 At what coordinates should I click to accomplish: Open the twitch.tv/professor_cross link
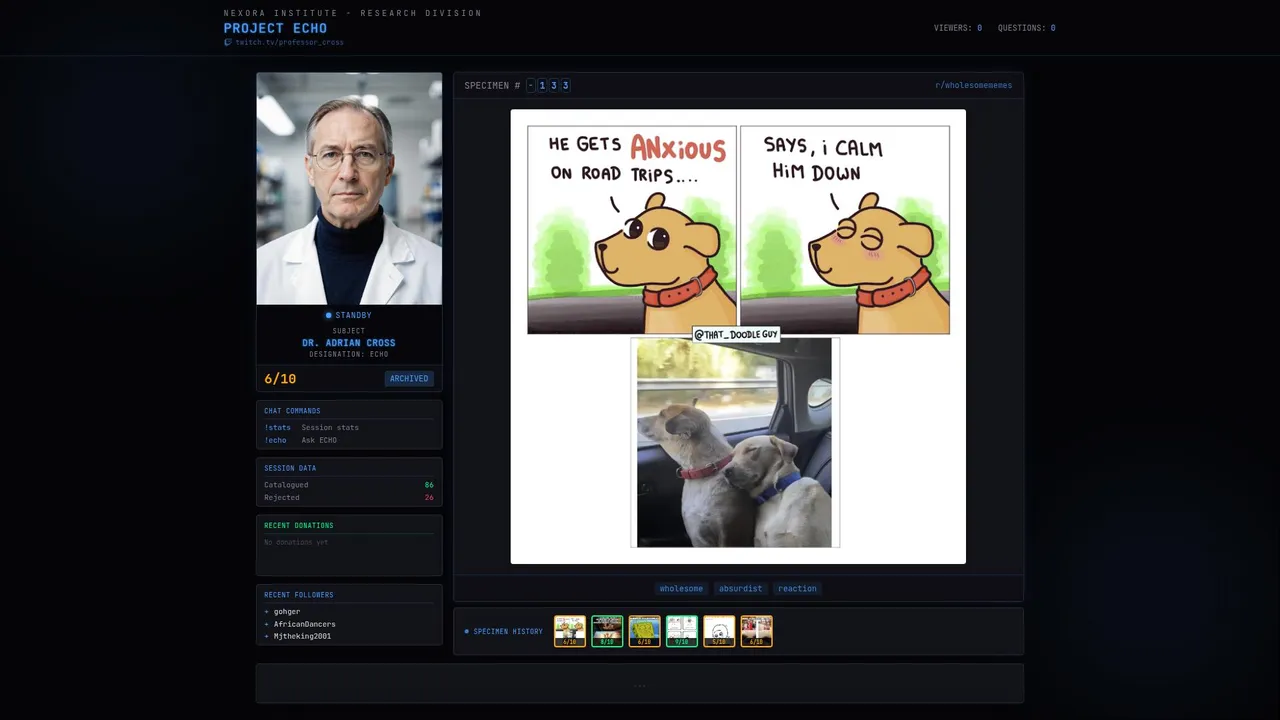(x=289, y=42)
